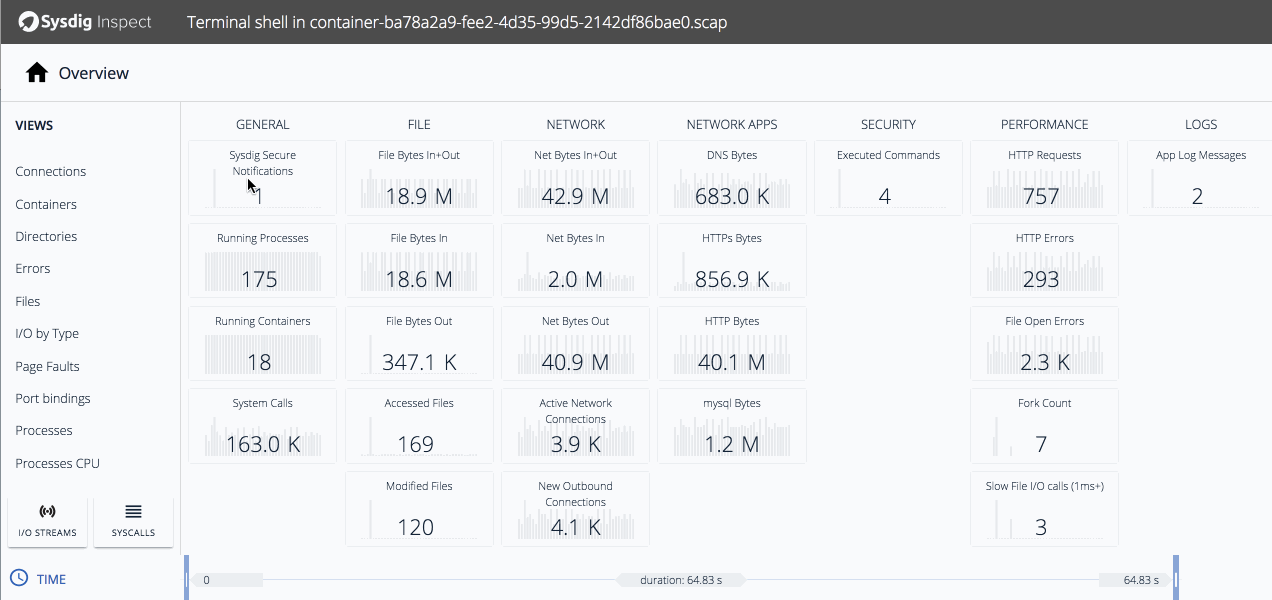Select the HTTP Requests tile
The height and width of the screenshot is (600, 1272).
tap(1045, 178)
